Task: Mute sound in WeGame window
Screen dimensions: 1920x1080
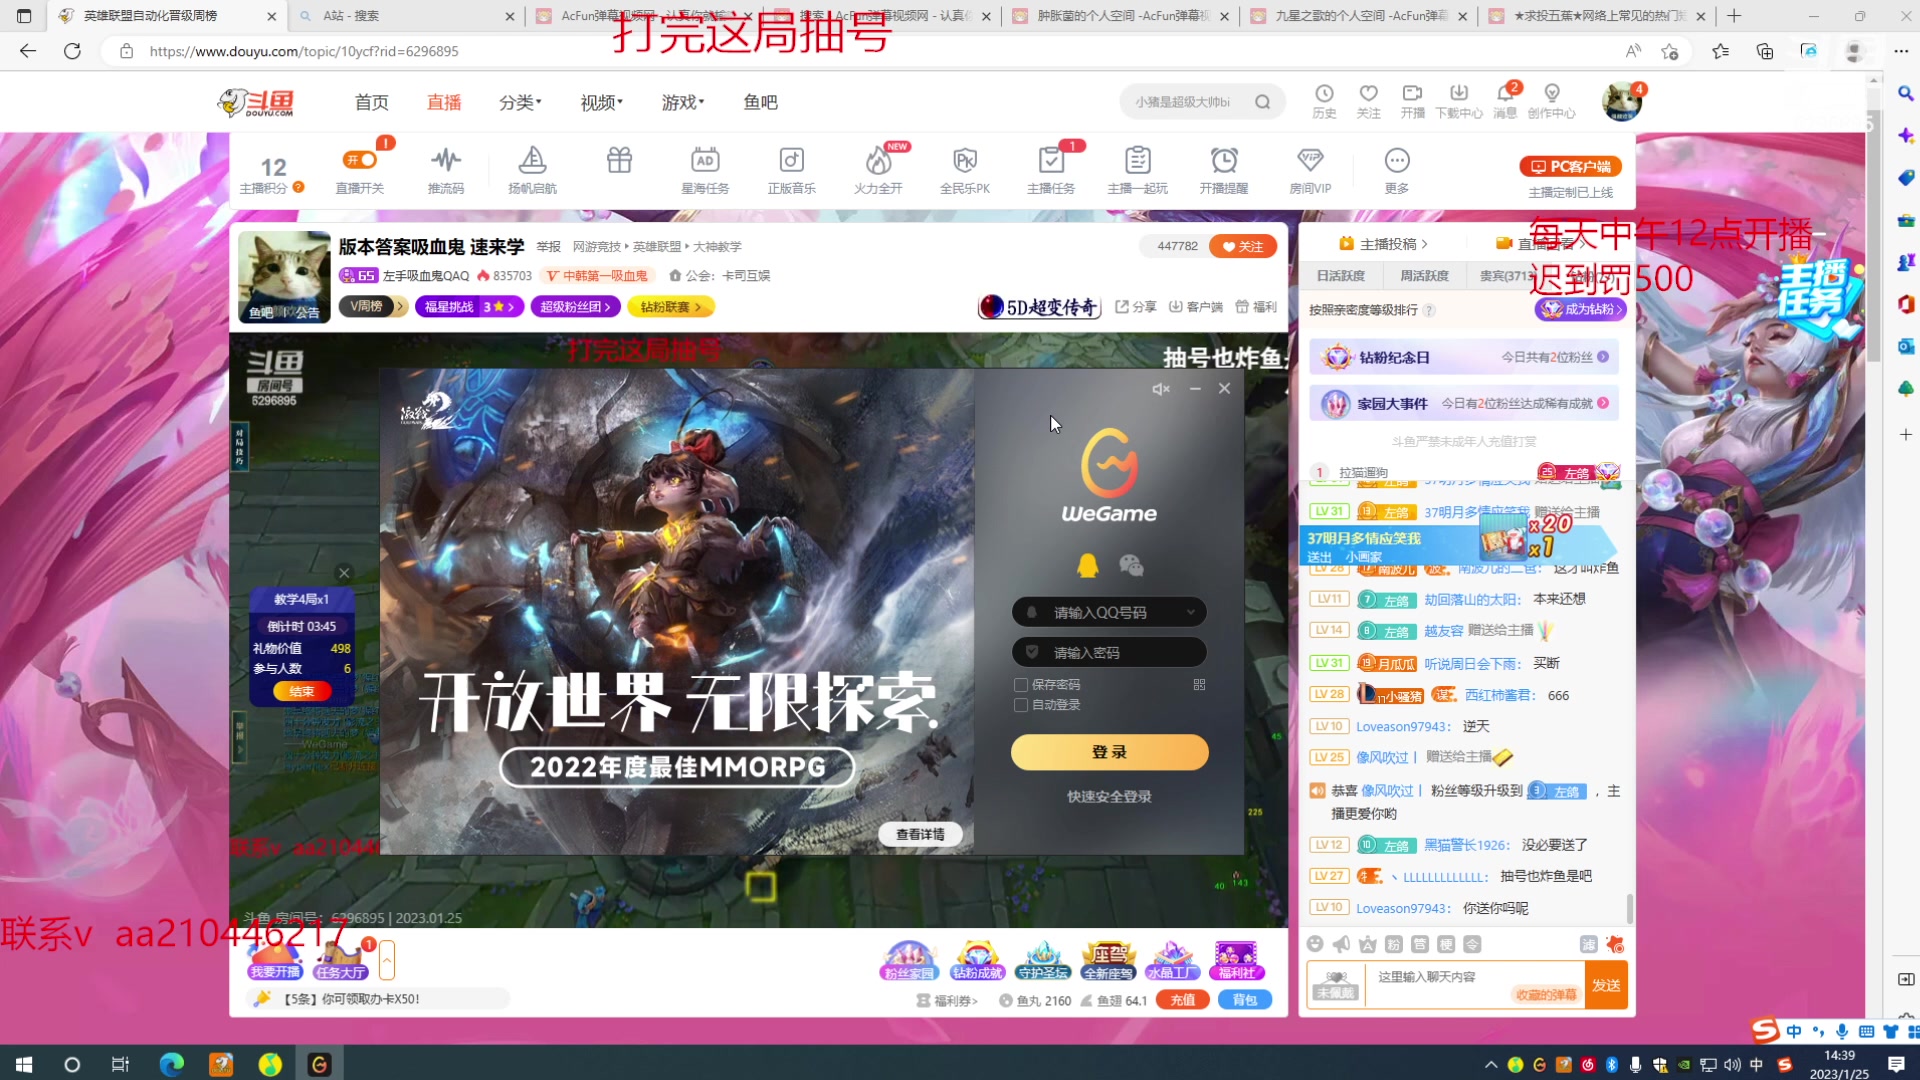Action: point(1160,389)
